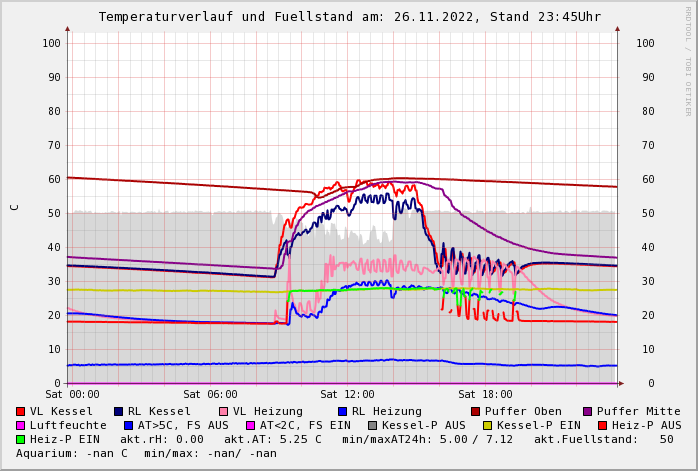Click the red VL Kessel legend swatch
The height and width of the screenshot is (471, 698).
point(21,412)
